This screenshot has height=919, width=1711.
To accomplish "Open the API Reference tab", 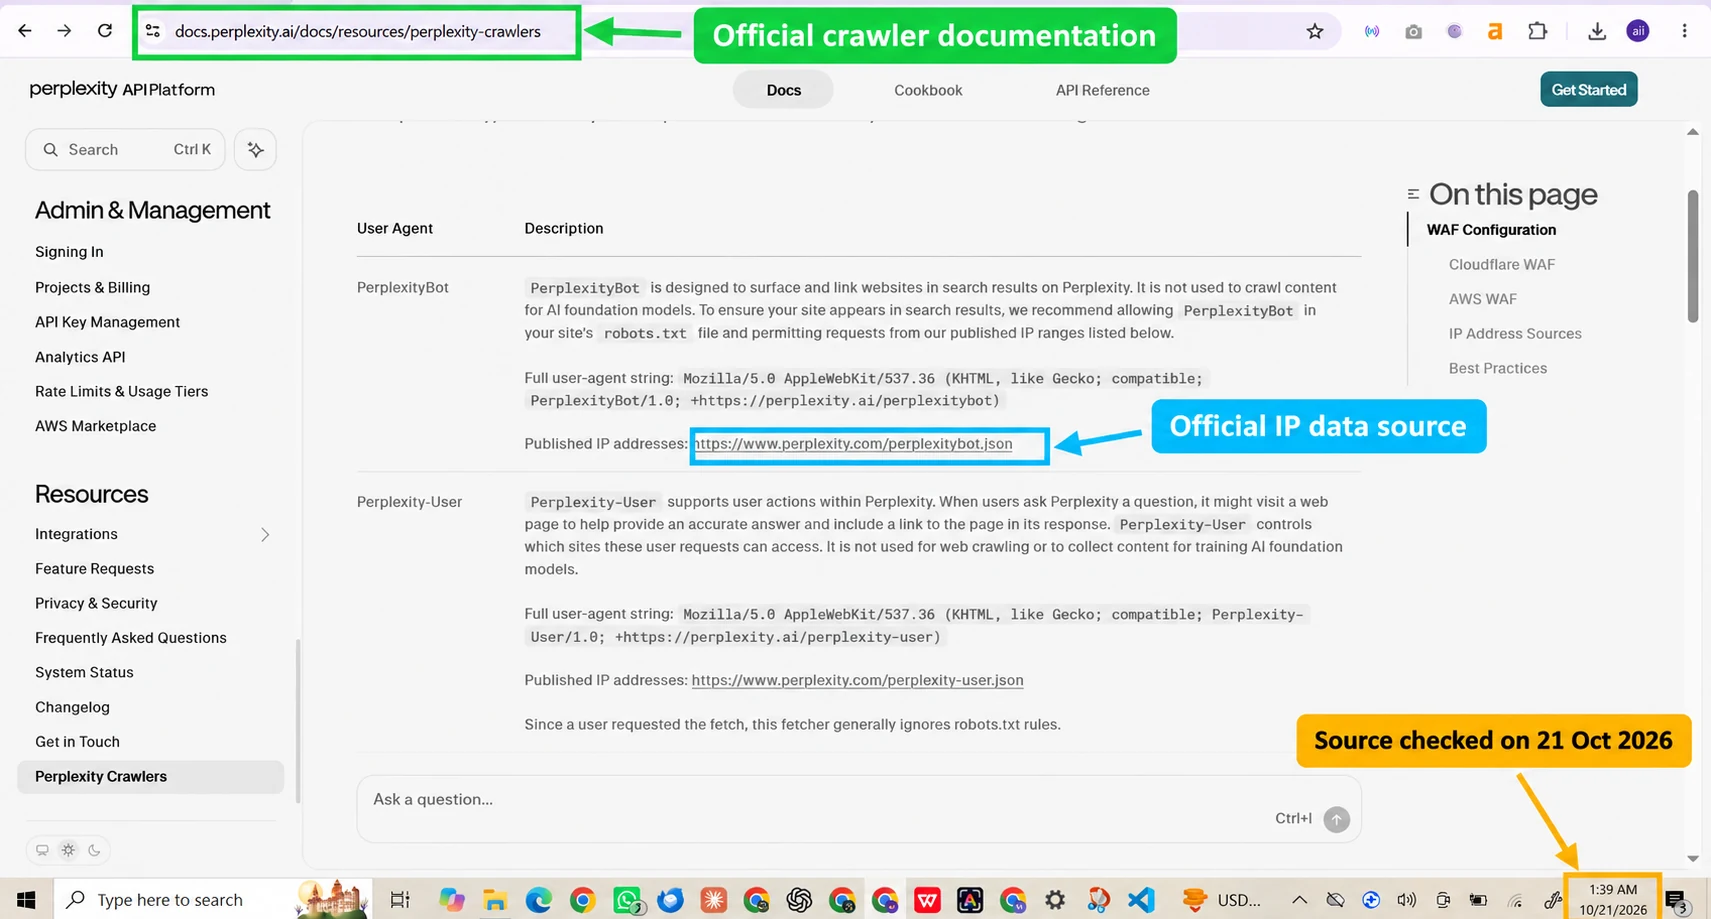I will pyautogui.click(x=1102, y=90).
